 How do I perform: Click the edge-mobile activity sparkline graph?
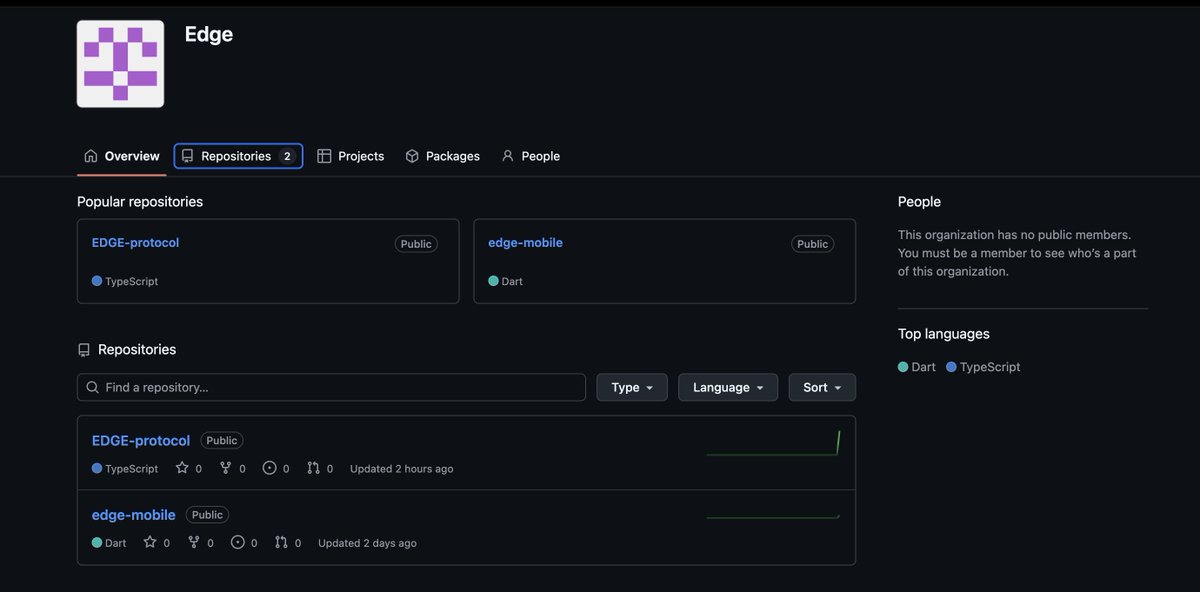tap(773, 516)
